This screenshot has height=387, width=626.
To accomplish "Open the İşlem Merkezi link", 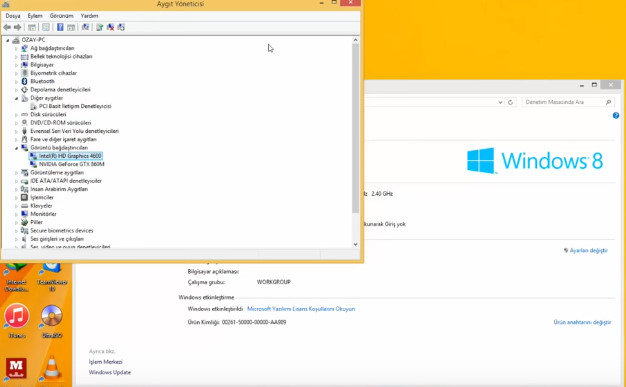I will tap(105, 362).
